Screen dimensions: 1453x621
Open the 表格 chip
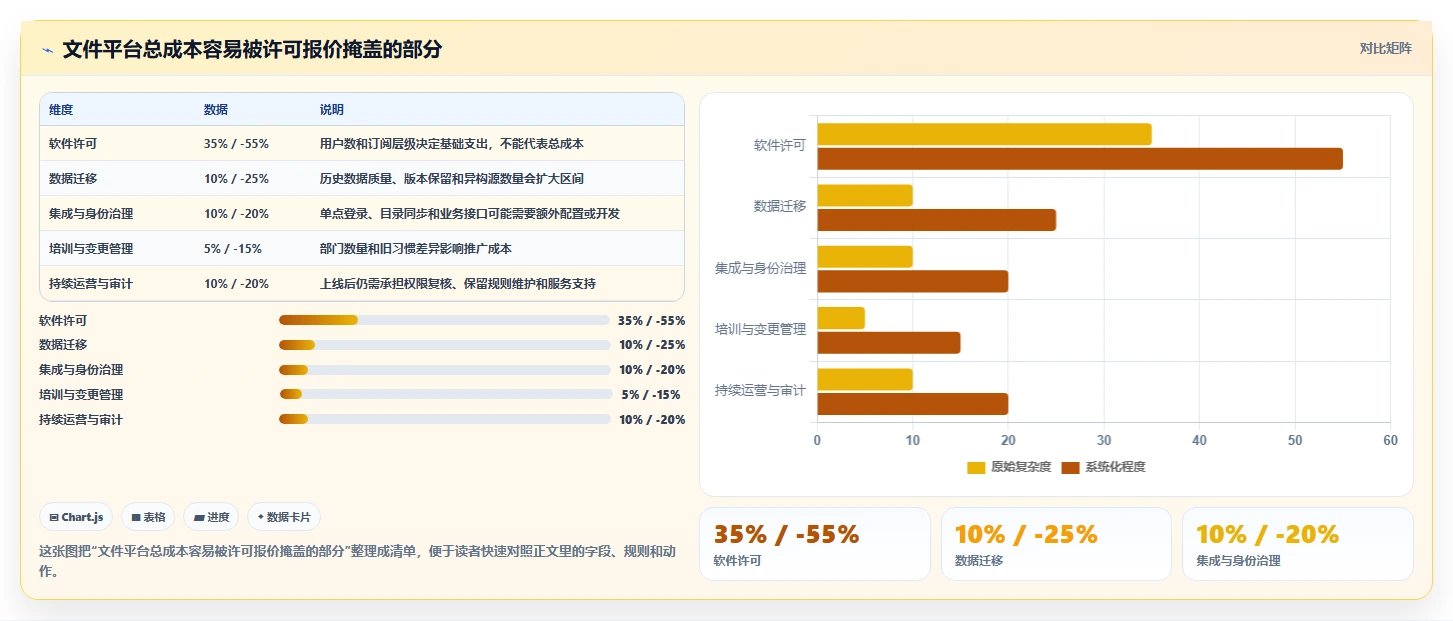click(148, 517)
